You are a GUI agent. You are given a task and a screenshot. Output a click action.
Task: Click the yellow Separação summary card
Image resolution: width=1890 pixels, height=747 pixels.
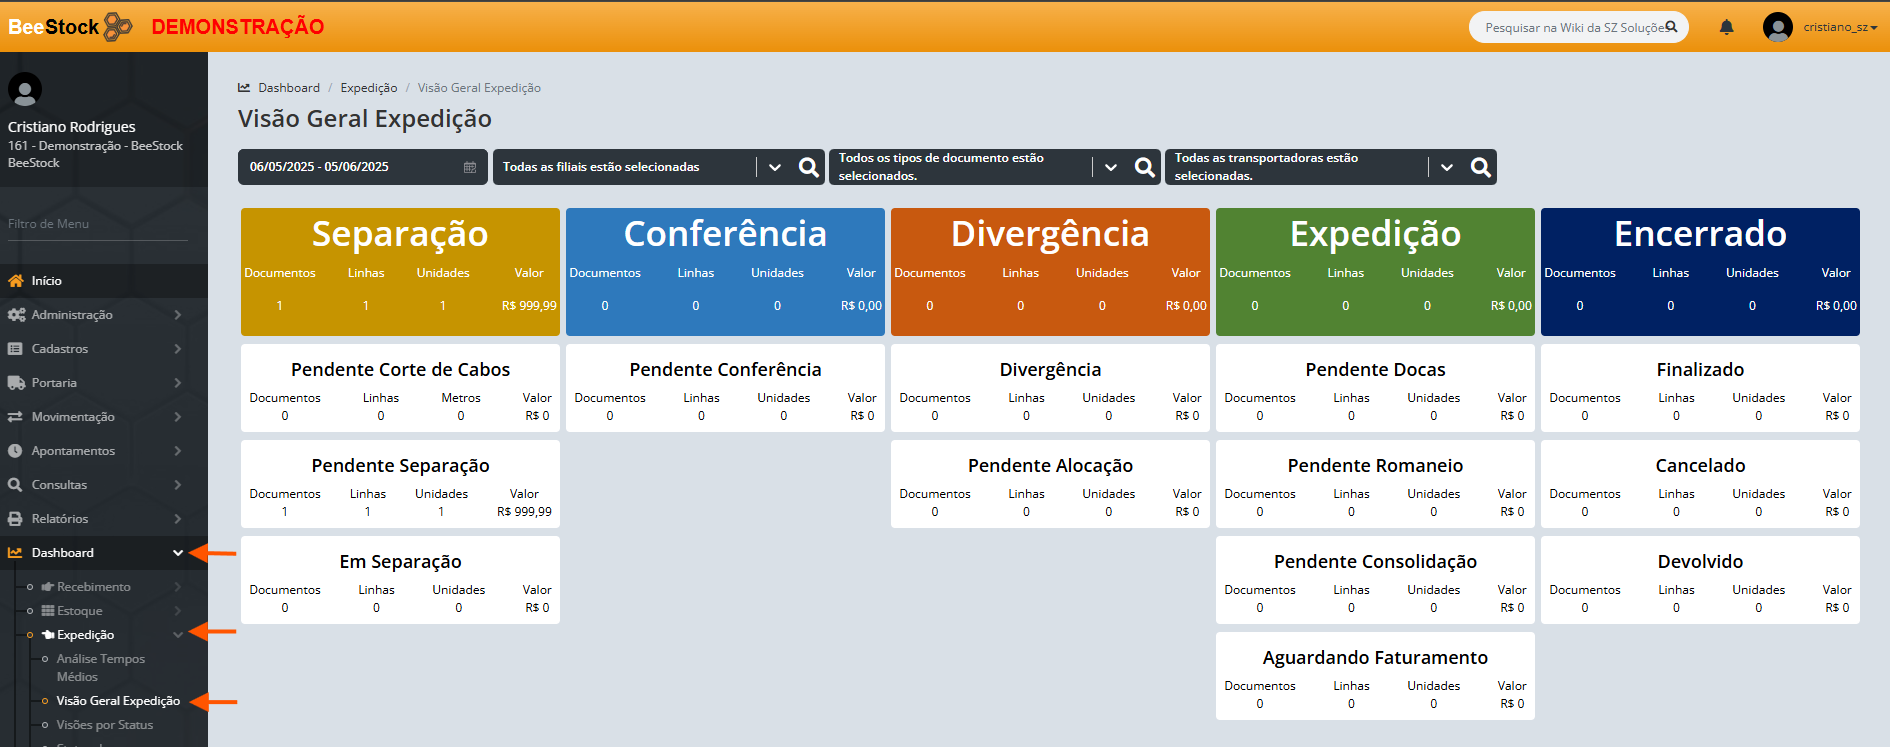pyautogui.click(x=400, y=271)
